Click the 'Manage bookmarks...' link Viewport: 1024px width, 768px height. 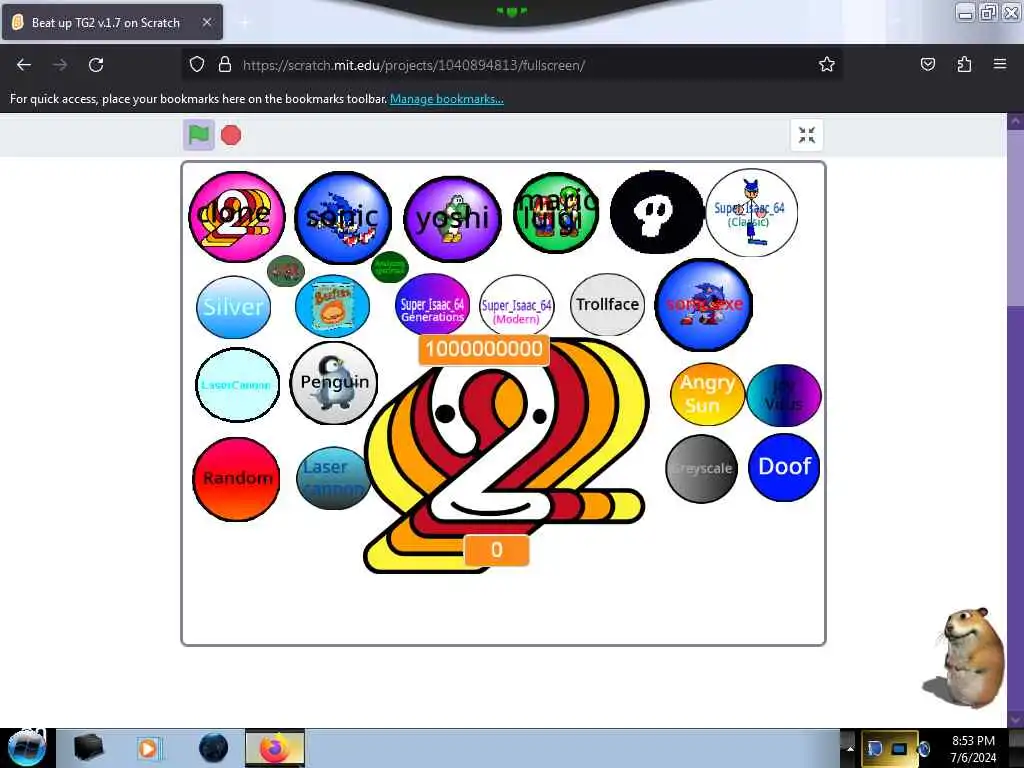pos(447,99)
